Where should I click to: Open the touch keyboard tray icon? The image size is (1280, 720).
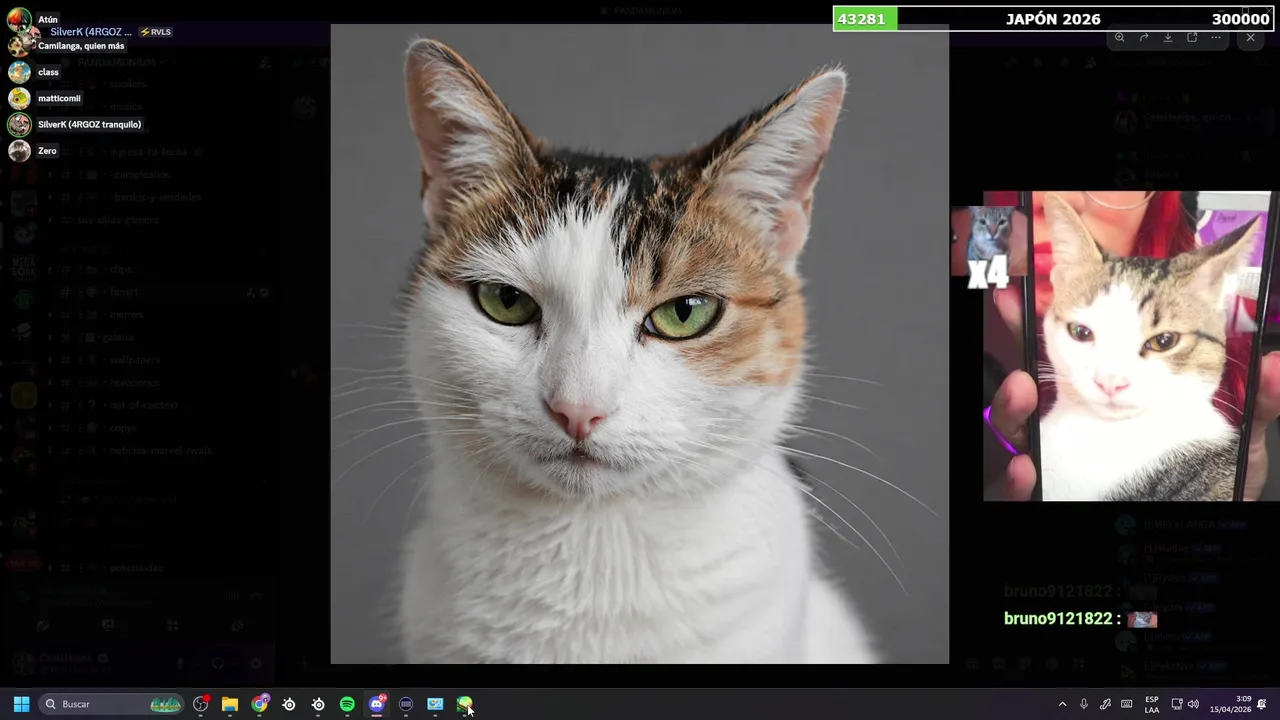coord(1127,704)
